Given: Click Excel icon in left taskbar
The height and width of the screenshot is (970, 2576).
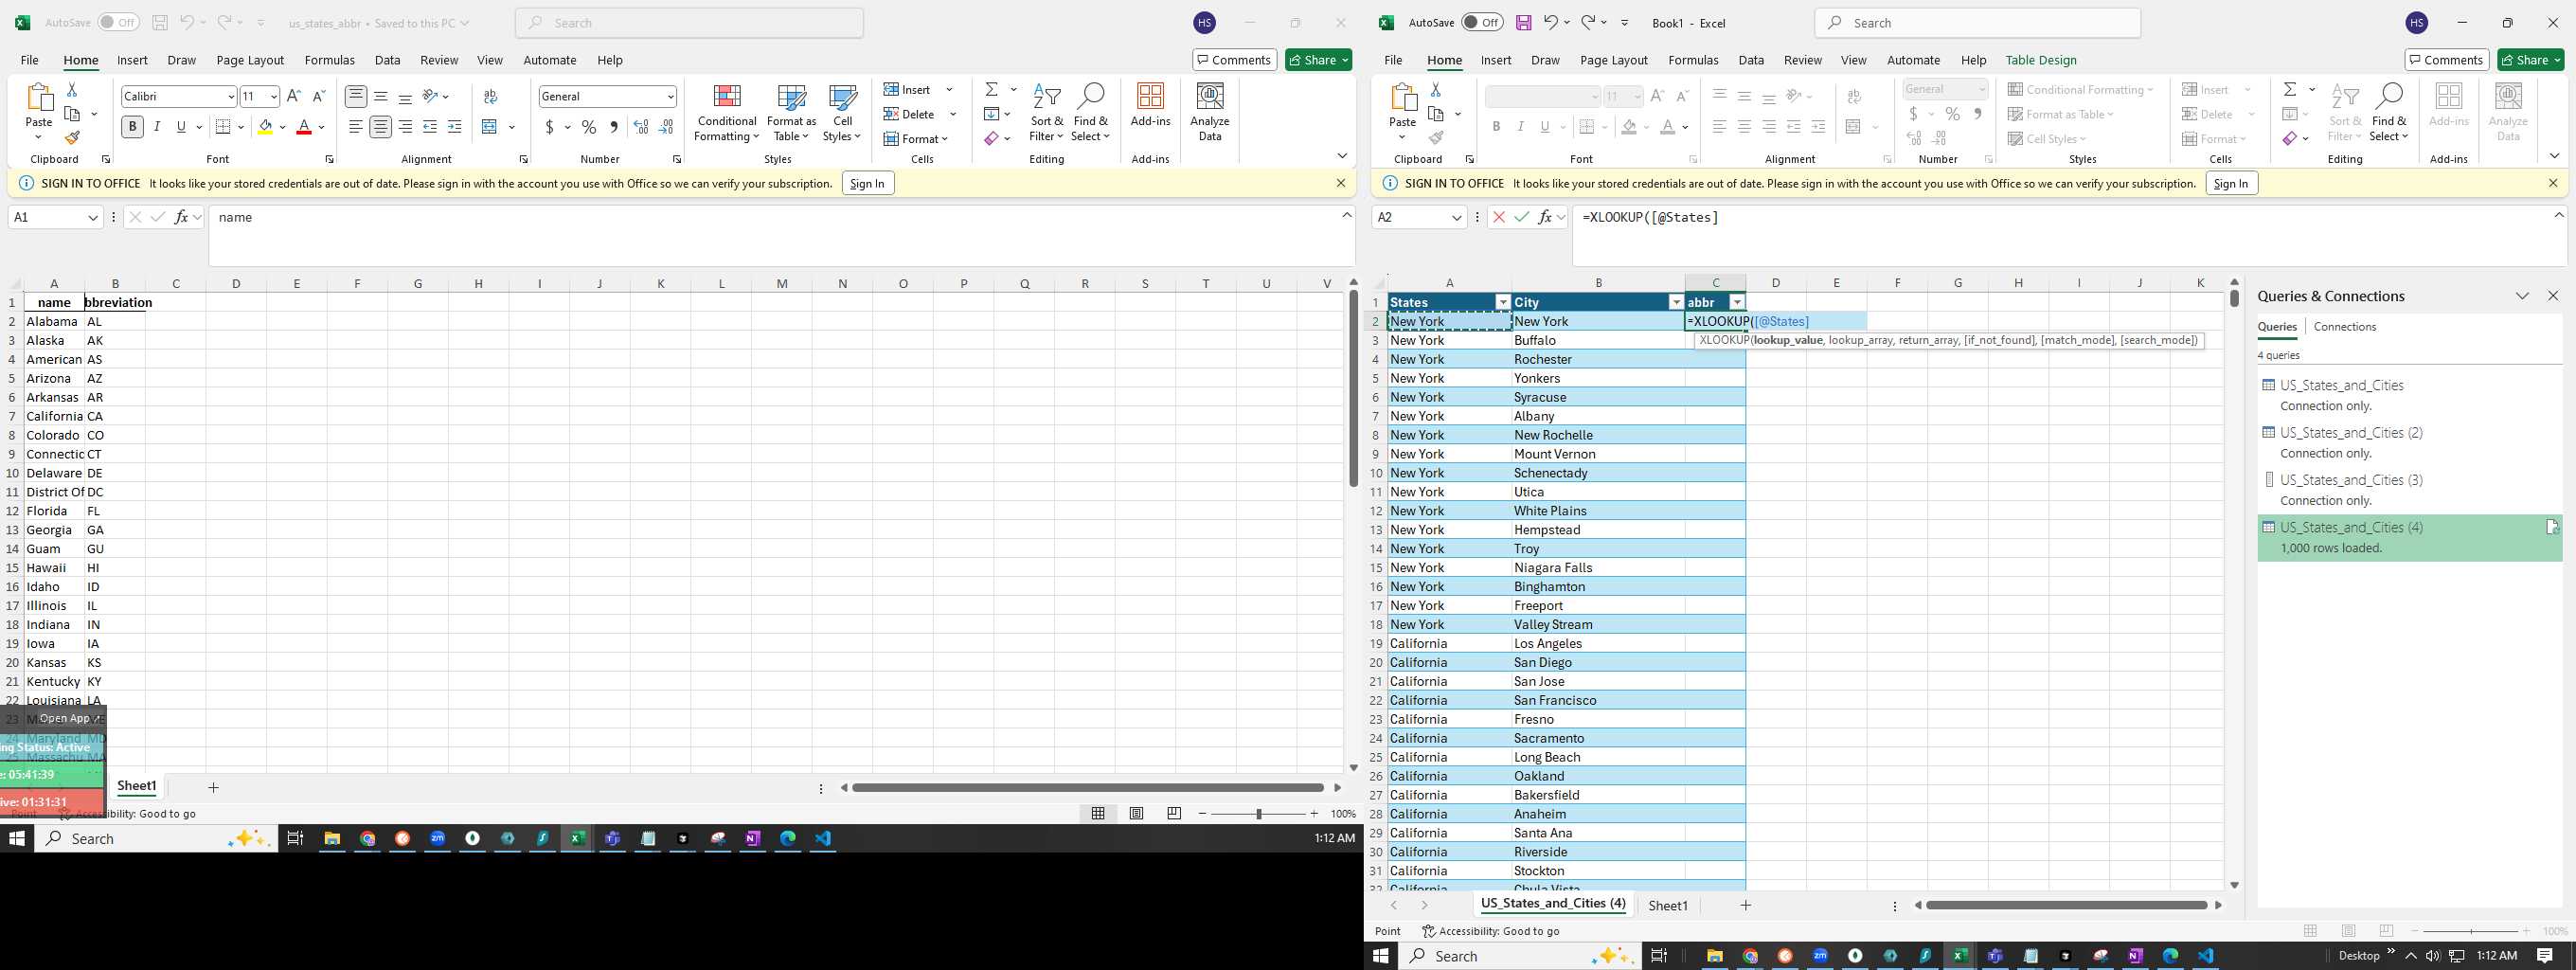Looking at the screenshot, I should tap(577, 838).
